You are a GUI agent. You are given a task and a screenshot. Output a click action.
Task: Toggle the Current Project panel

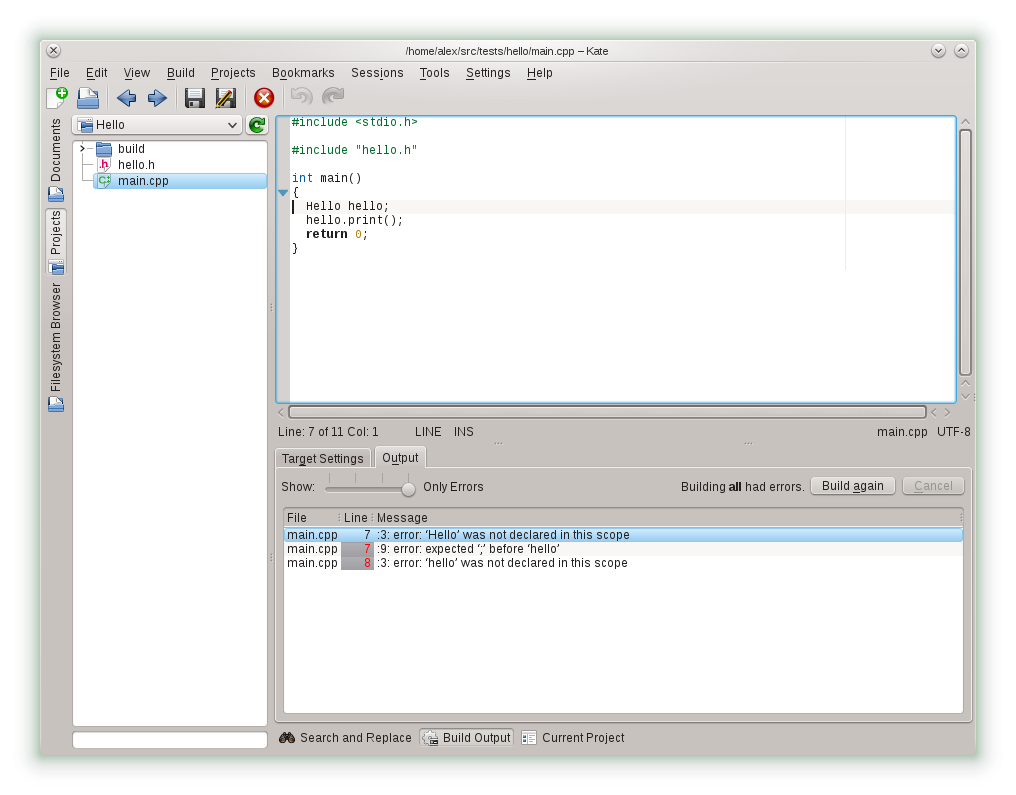(573, 738)
